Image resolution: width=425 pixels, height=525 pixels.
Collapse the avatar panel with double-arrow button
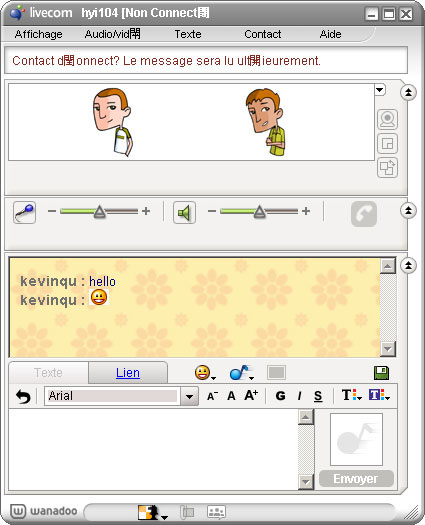pyautogui.click(x=408, y=92)
